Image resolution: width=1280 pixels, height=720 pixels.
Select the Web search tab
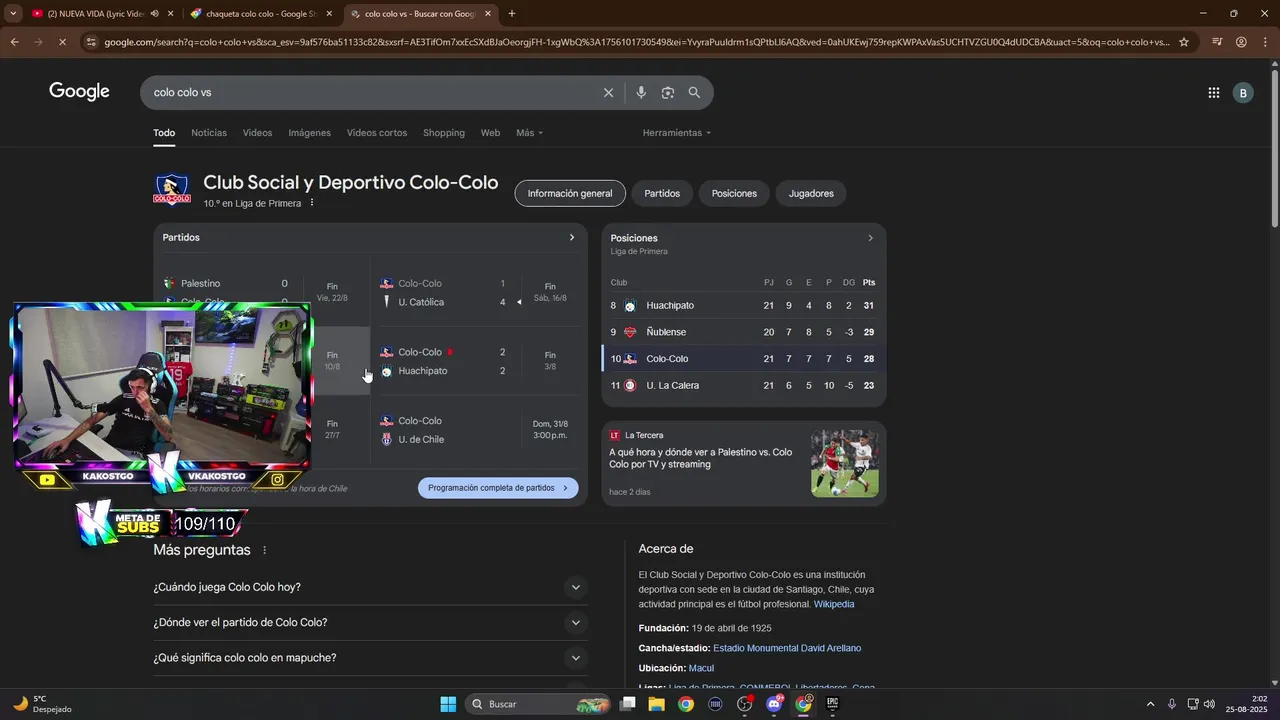[490, 133]
